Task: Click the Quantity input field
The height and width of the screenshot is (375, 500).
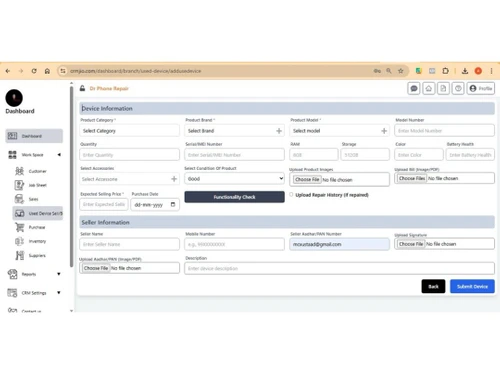Action: [x=129, y=155]
